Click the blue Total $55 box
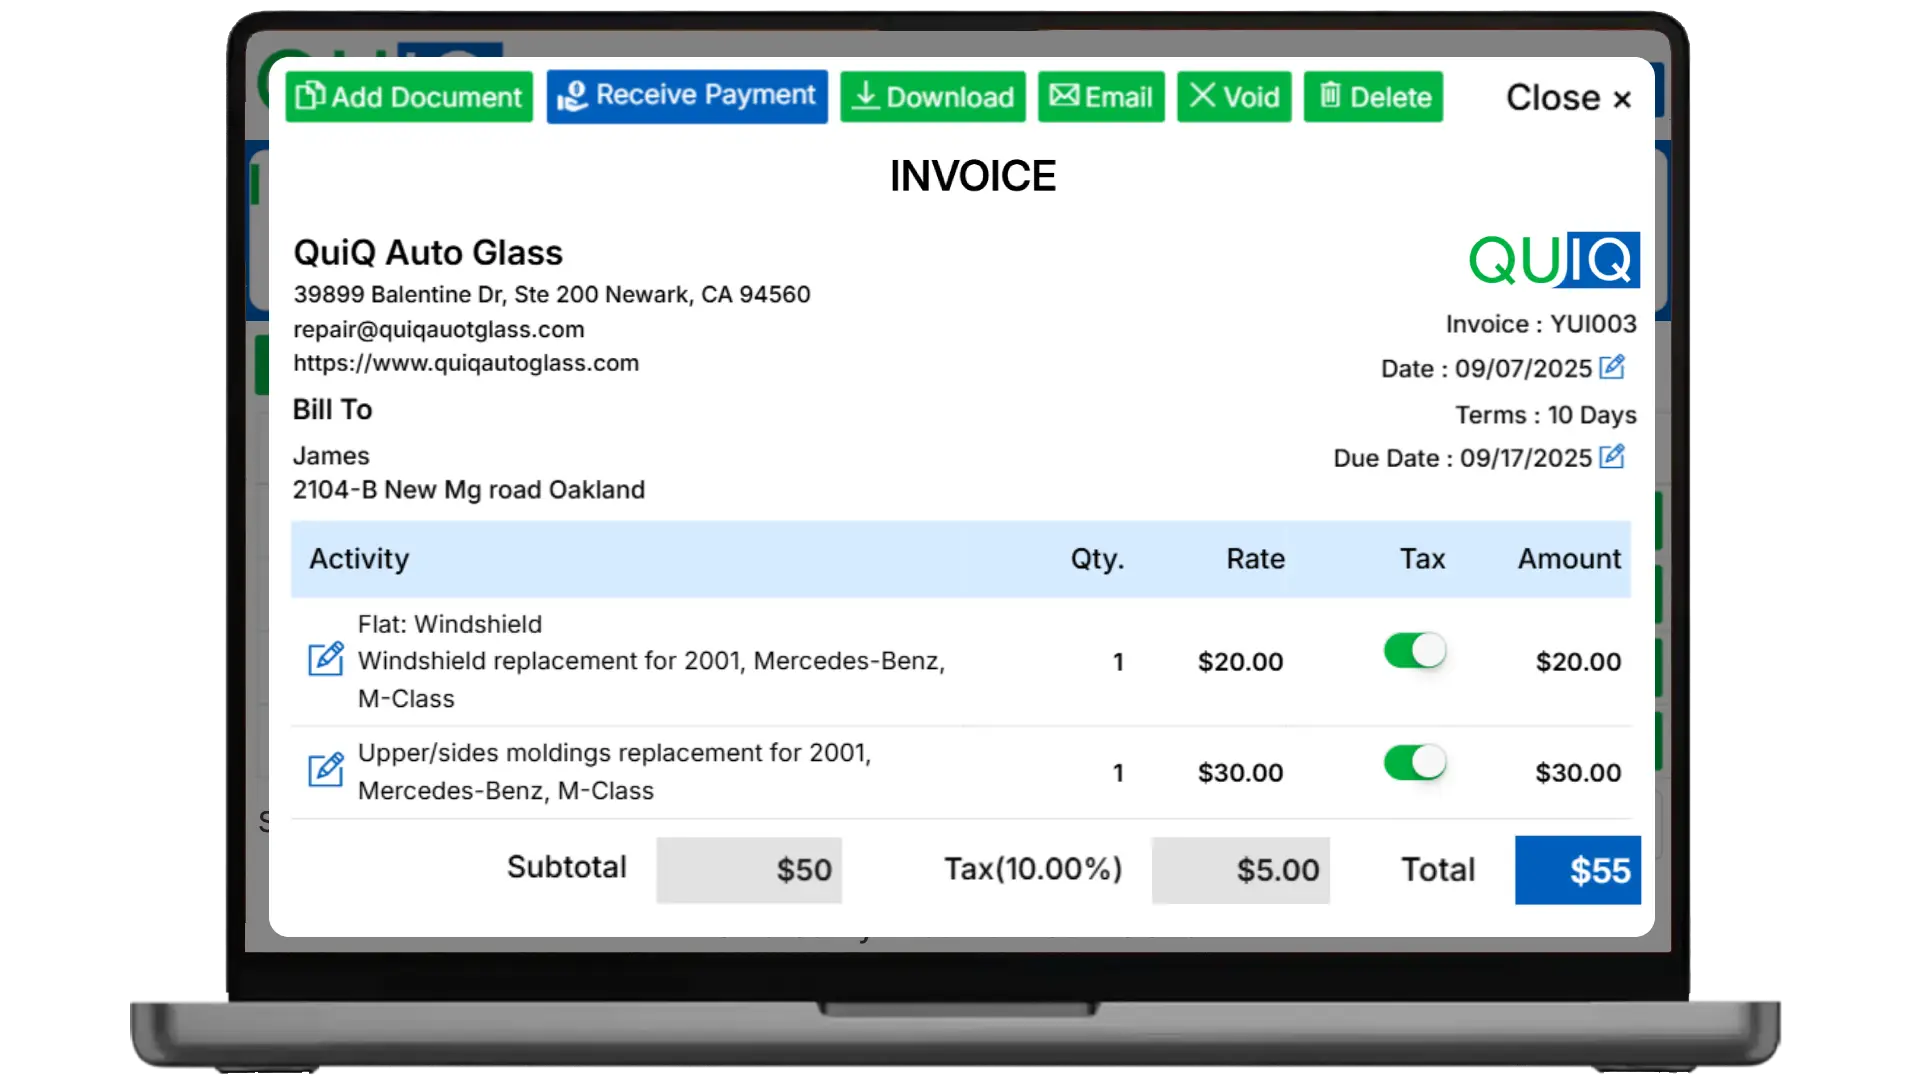Viewport: 1920px width, 1080px height. pyautogui.click(x=1577, y=870)
